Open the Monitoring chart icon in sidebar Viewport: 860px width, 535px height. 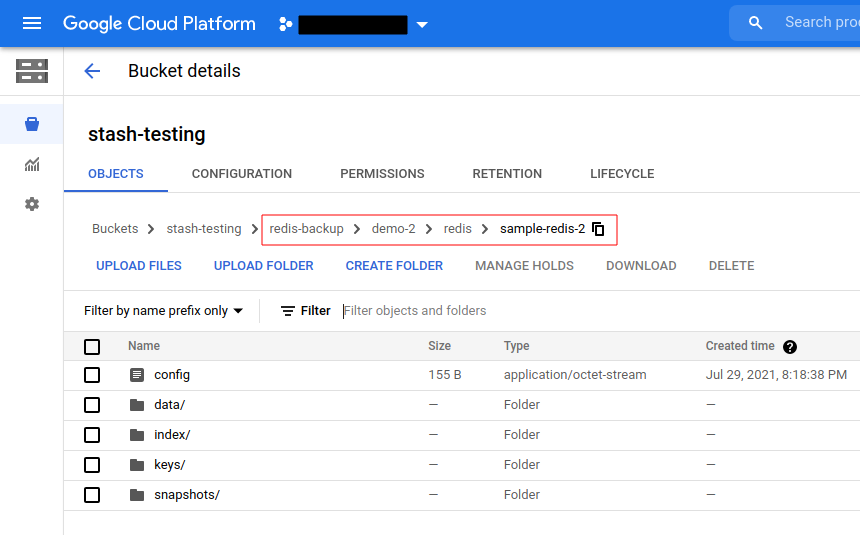[x=32, y=164]
